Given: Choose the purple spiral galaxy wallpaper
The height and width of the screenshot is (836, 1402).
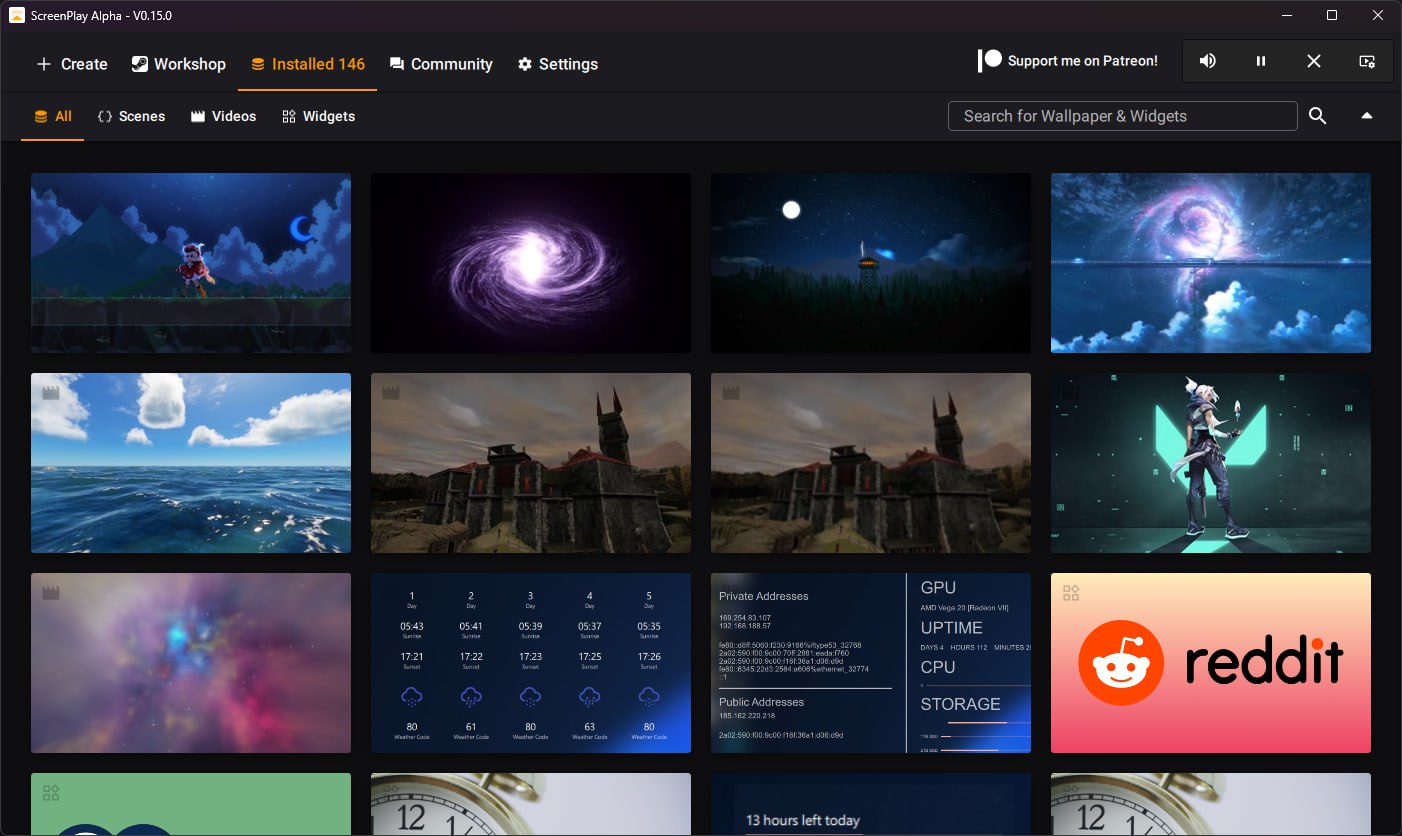Looking at the screenshot, I should (530, 262).
